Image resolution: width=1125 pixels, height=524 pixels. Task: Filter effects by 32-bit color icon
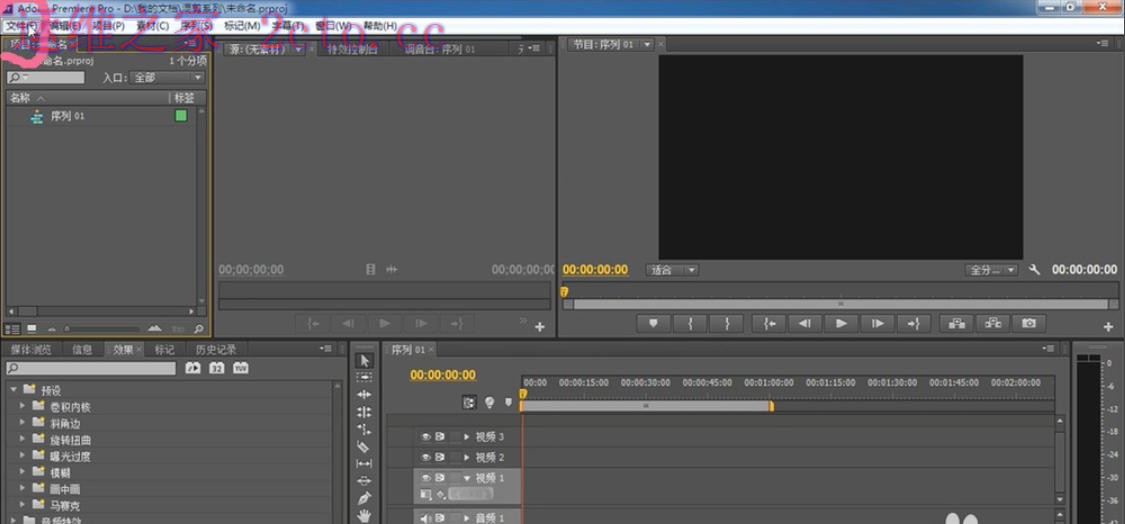[217, 368]
